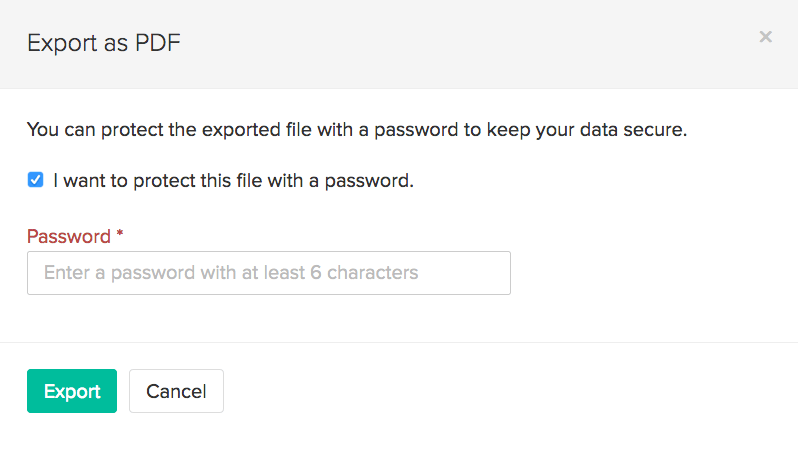The image size is (798, 458).
Task: Click the "I want to protect this file" label
Action: 233,181
